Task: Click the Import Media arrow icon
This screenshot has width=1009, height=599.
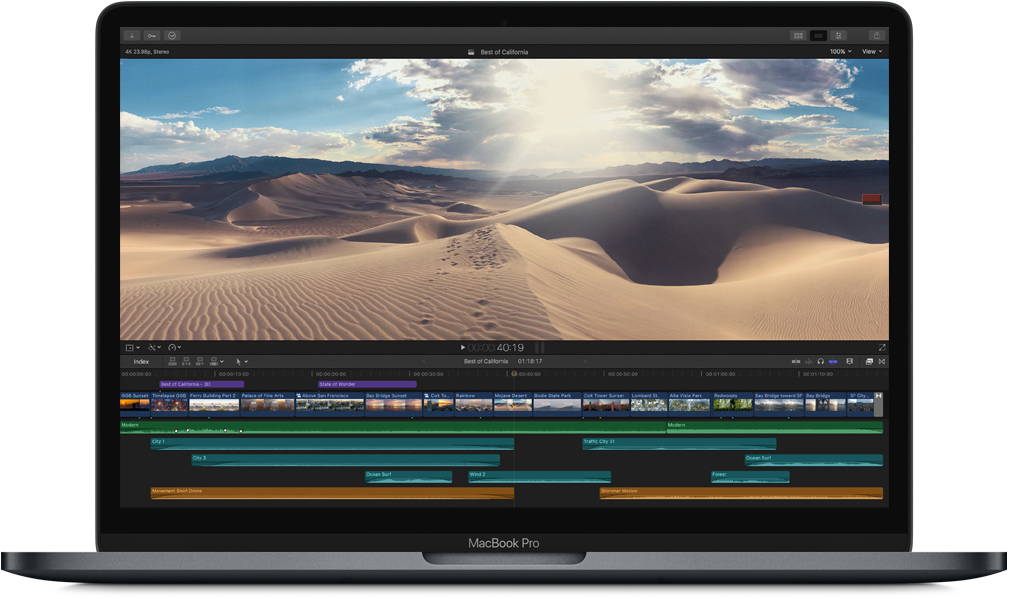Action: click(132, 35)
